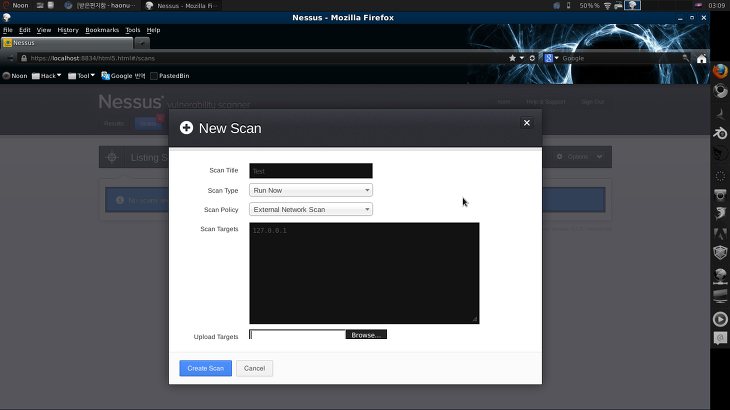
Task: Click the clock showing 03:09
Action: [x=716, y=6]
